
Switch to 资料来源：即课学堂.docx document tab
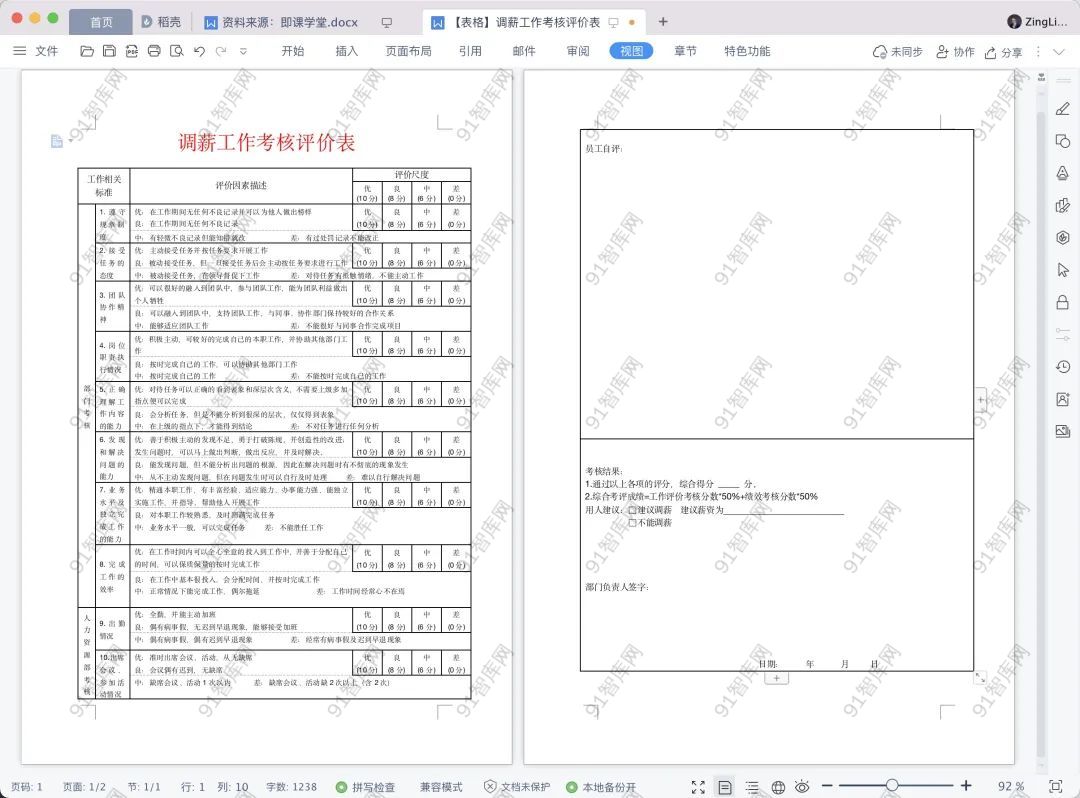pyautogui.click(x=288, y=22)
